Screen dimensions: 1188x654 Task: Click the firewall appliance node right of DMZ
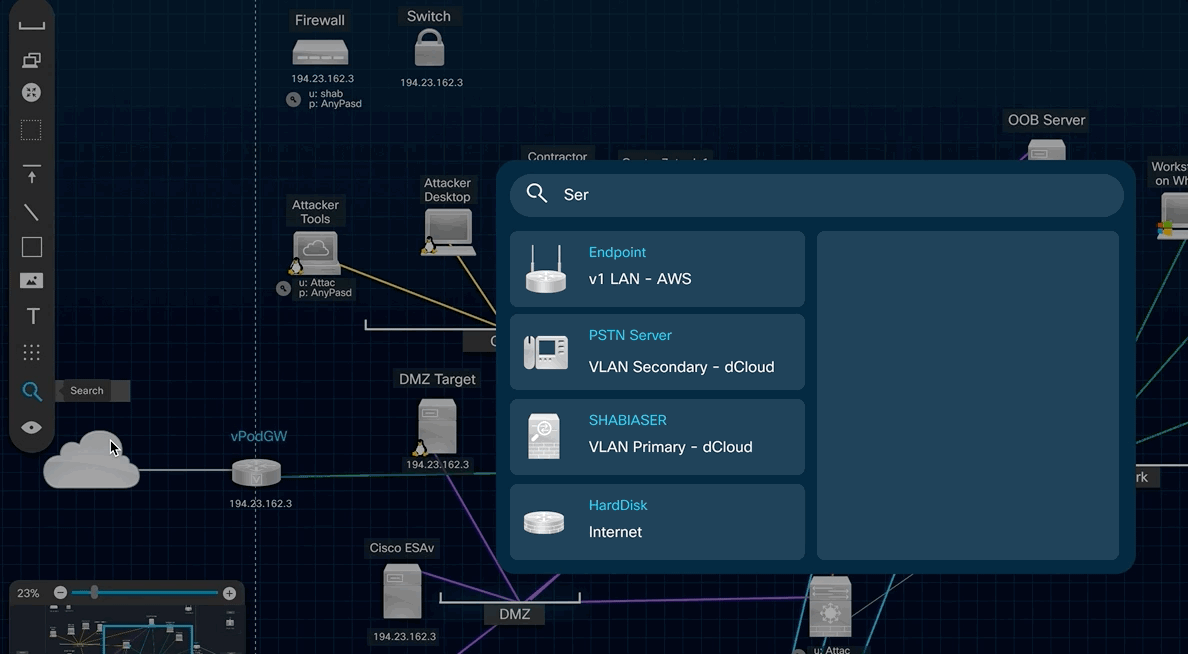830,606
